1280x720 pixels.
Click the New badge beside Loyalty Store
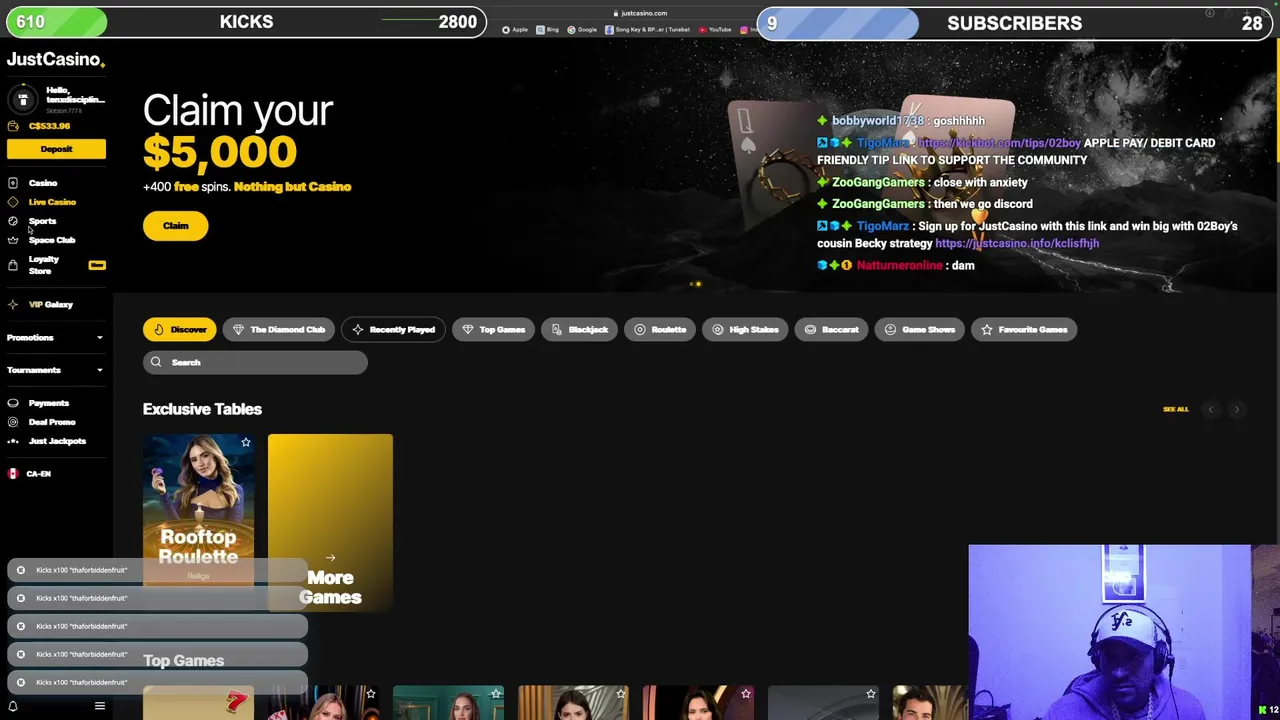pyautogui.click(x=97, y=265)
